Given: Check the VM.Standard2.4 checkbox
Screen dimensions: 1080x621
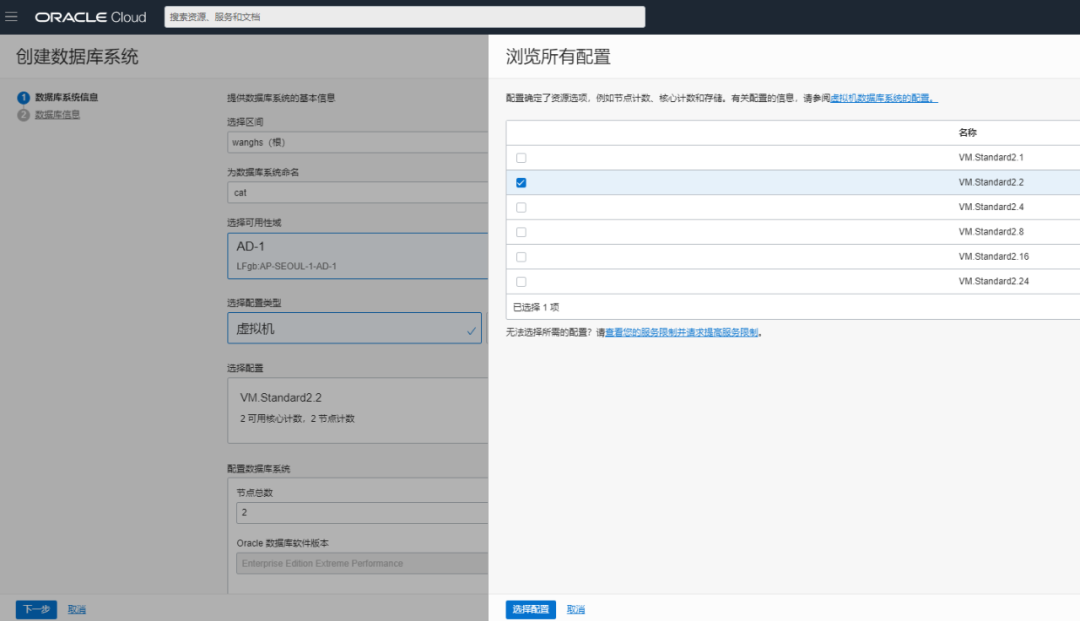Looking at the screenshot, I should coord(521,207).
